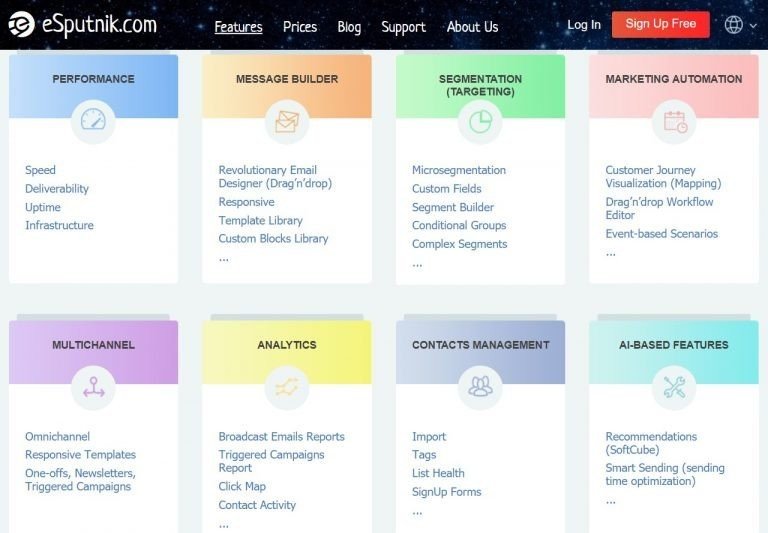The image size is (768, 533).
Task: Click the globe language icon
Action: point(733,24)
